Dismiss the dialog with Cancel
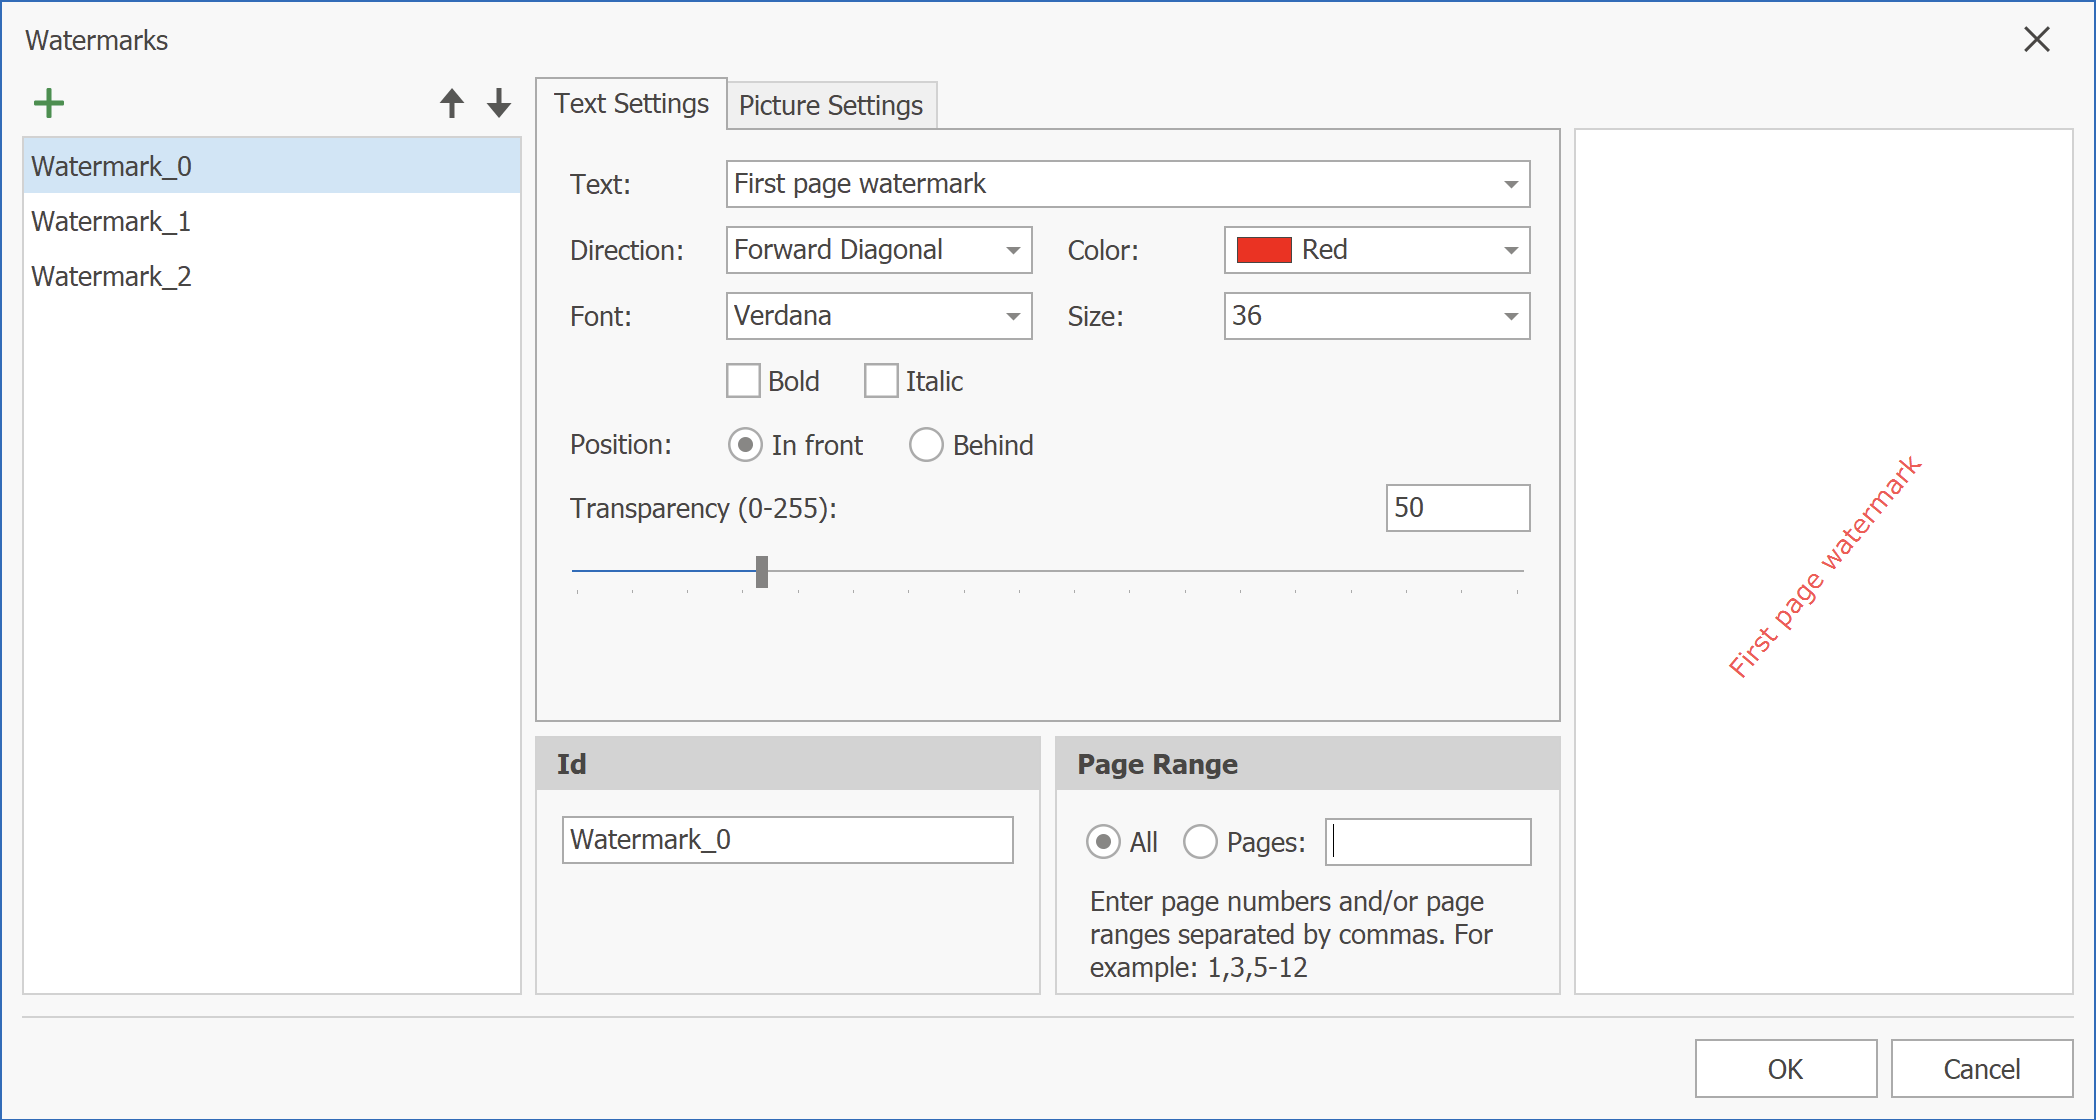 [x=1981, y=1068]
